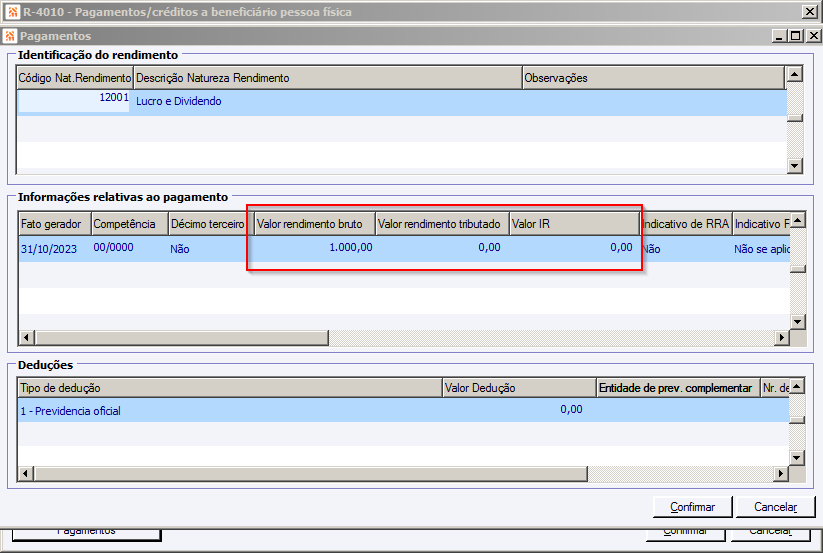This screenshot has height=553, width=823.
Task: Click the gross value cell 1.000,00
Action: [x=314, y=248]
